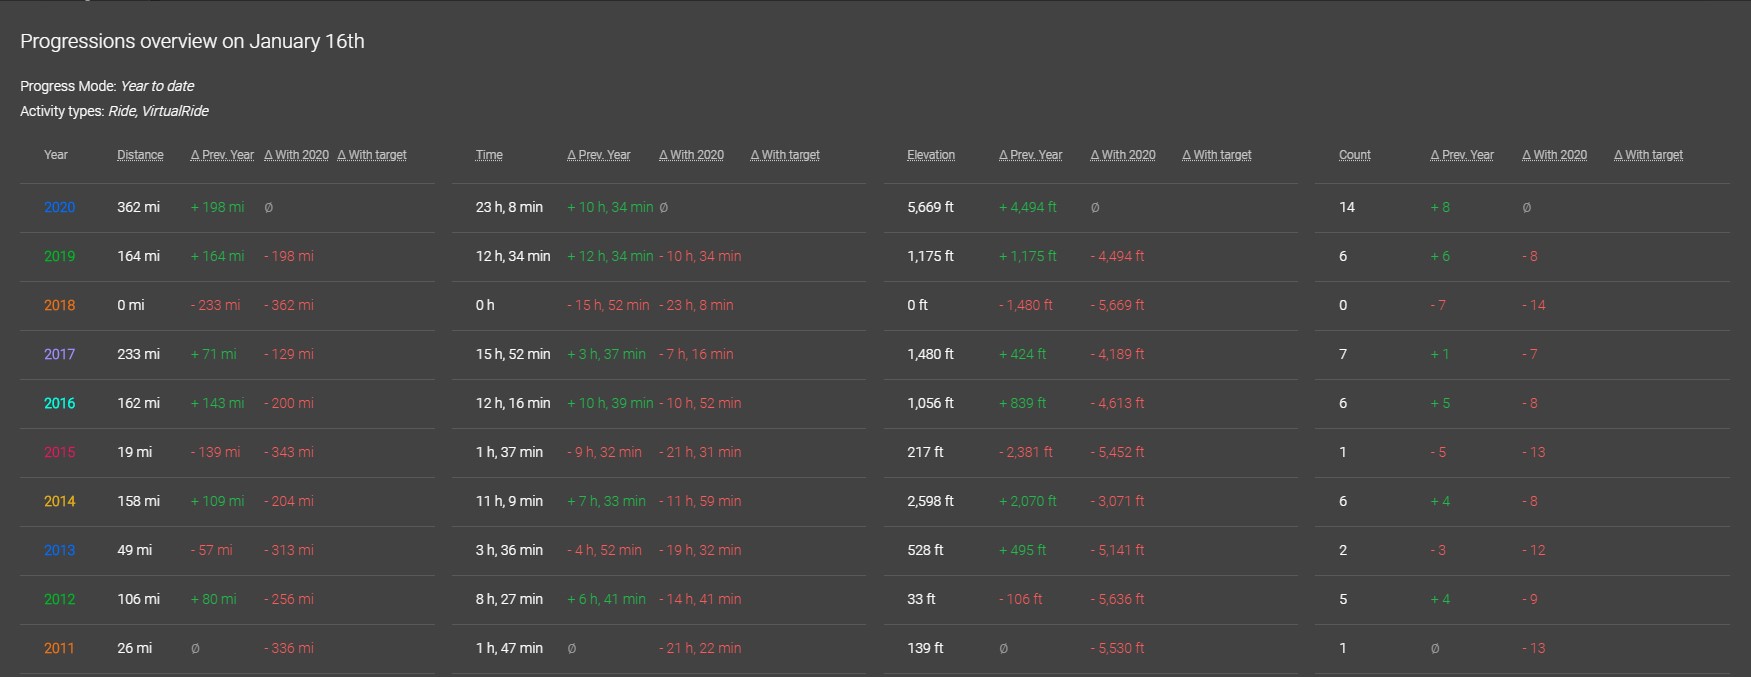Click the - 2,381 ft elevation delta
Screen dimensions: 1751x677
[x=1026, y=452]
